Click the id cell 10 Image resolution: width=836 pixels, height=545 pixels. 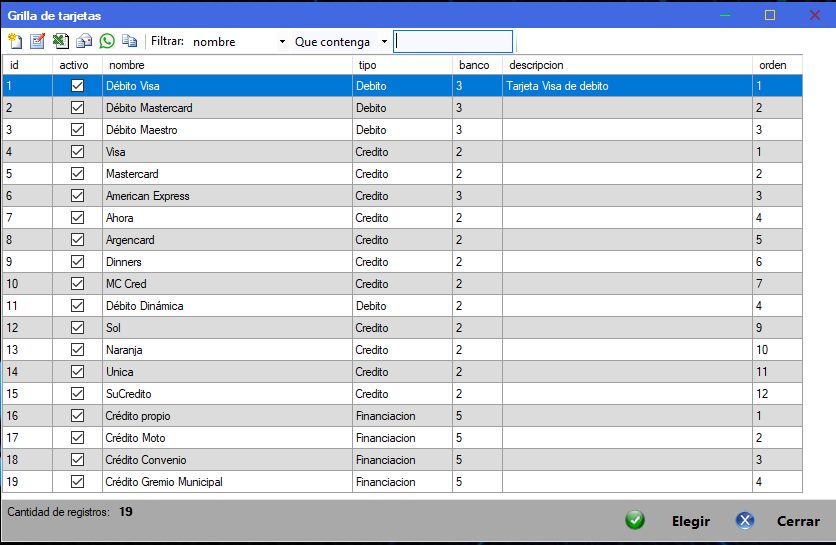[27, 284]
